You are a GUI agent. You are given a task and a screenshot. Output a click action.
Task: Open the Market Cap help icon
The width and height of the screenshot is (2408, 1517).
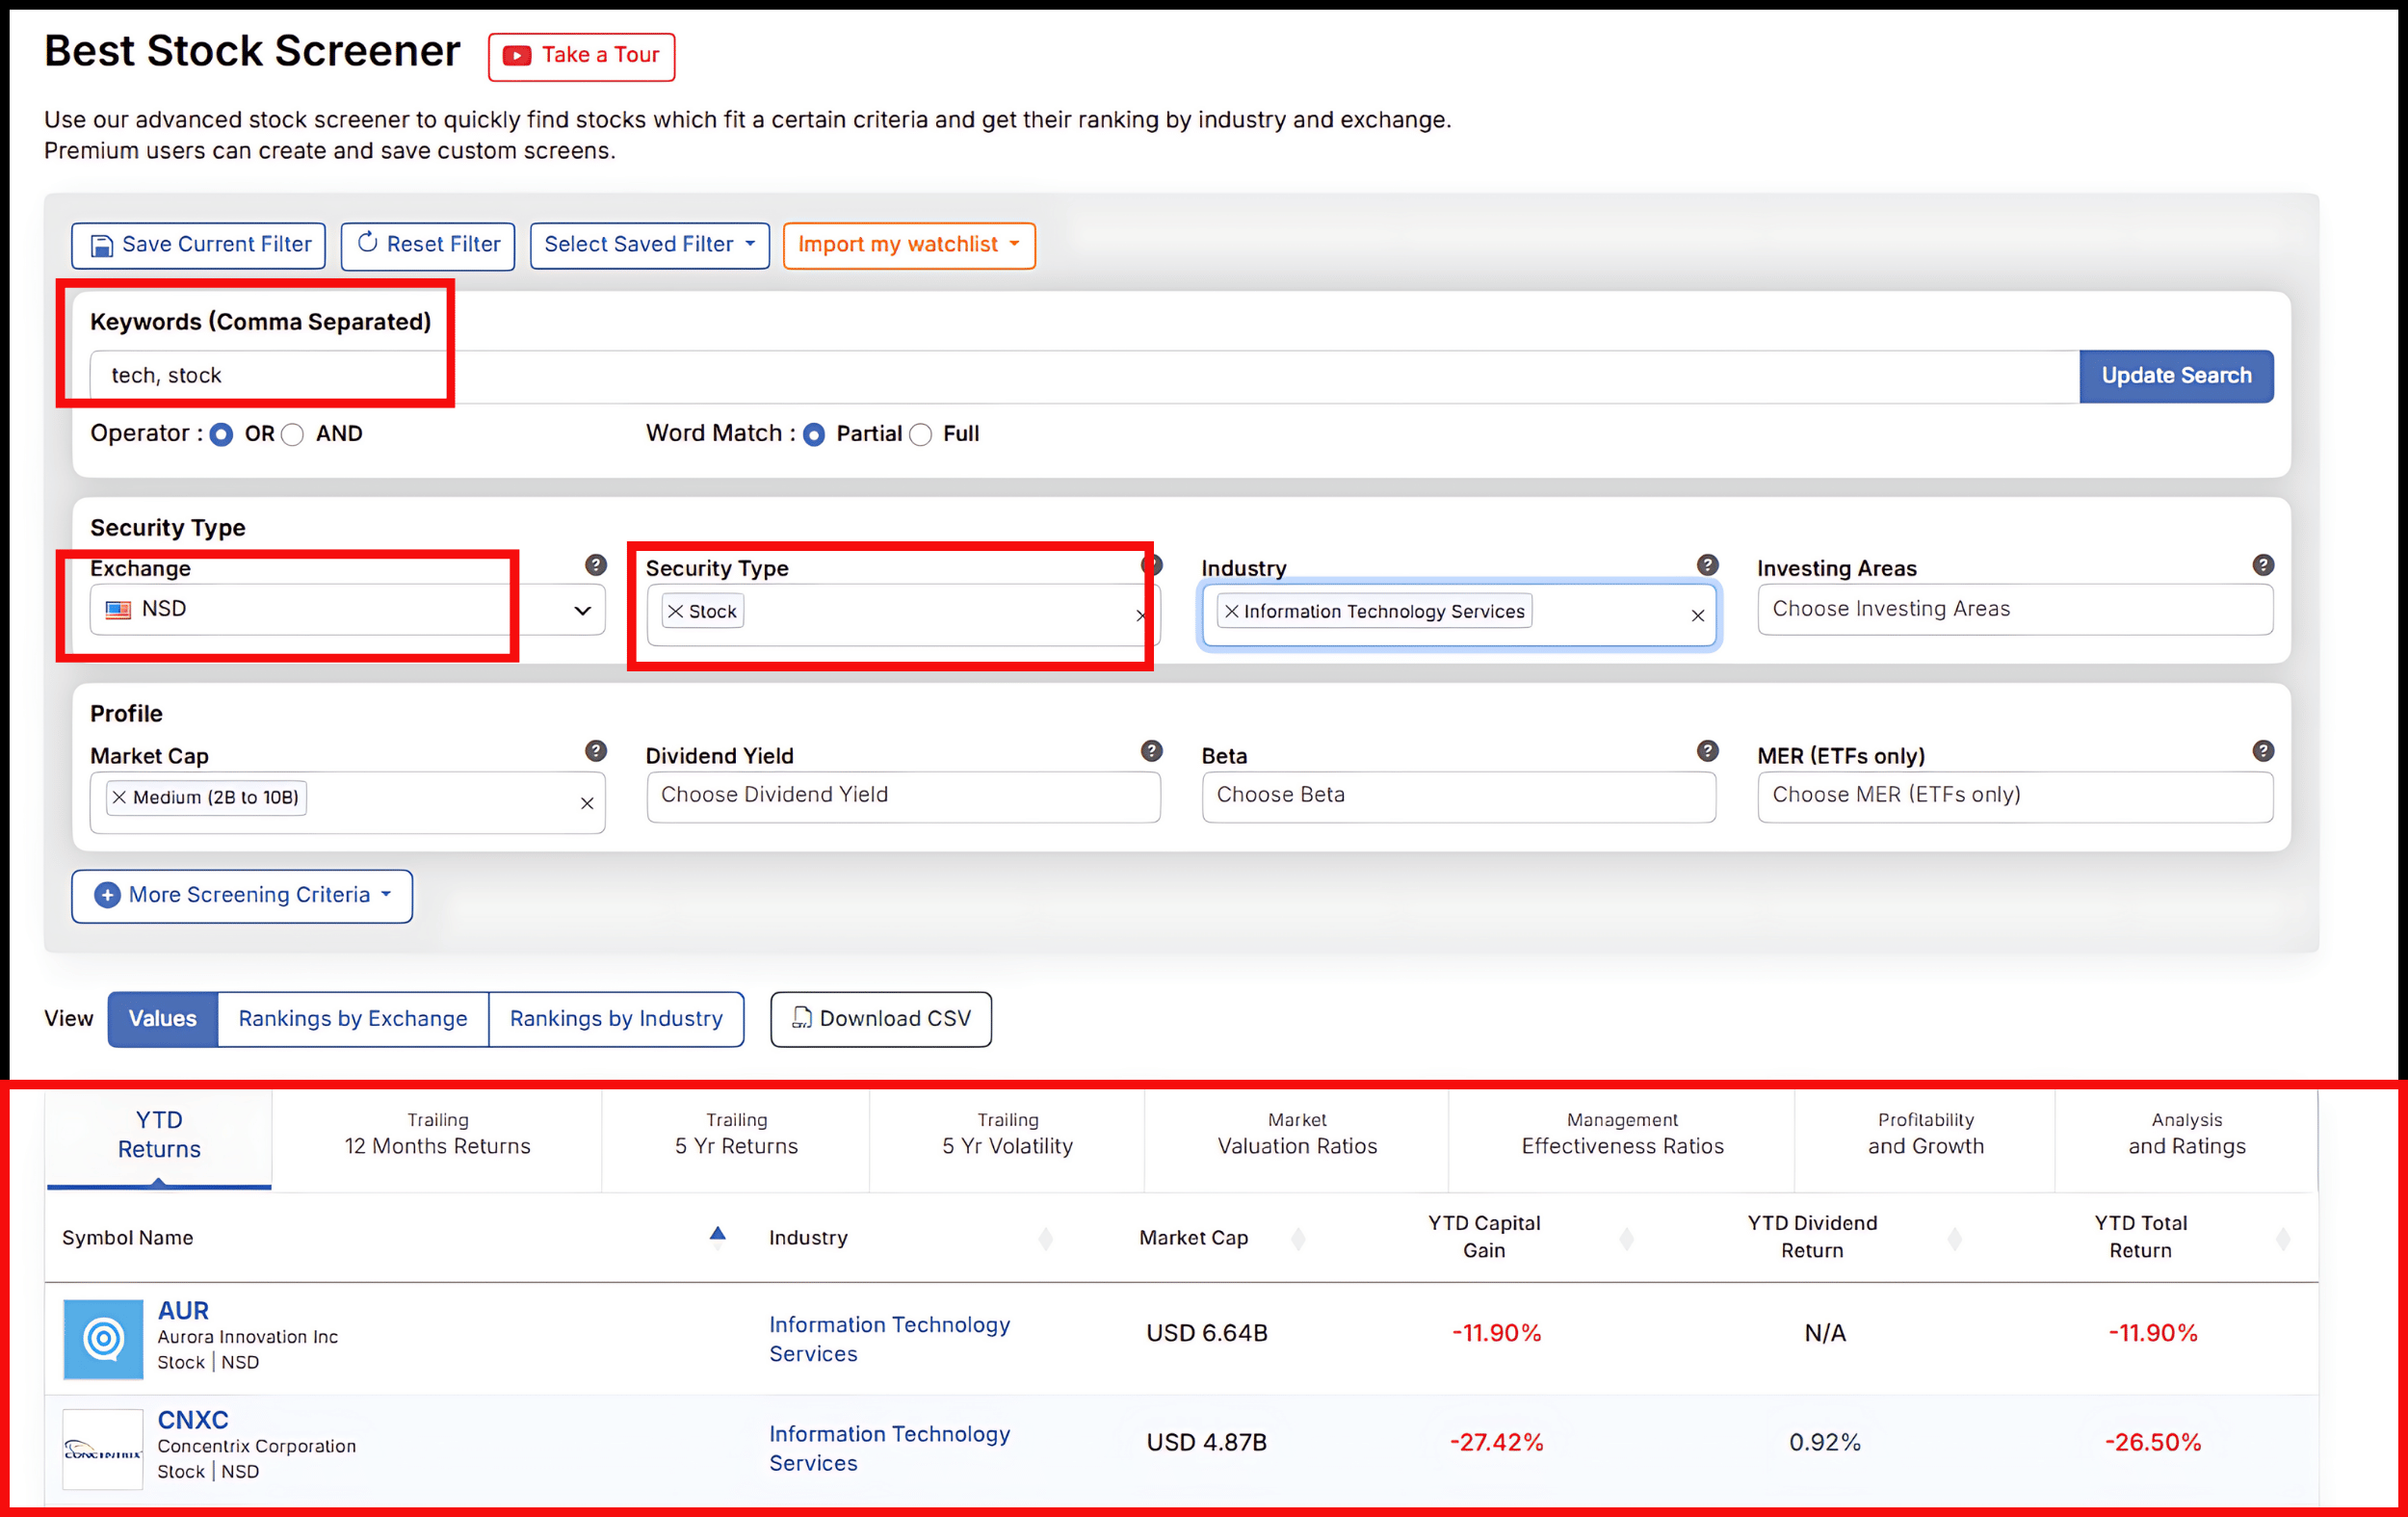595,751
